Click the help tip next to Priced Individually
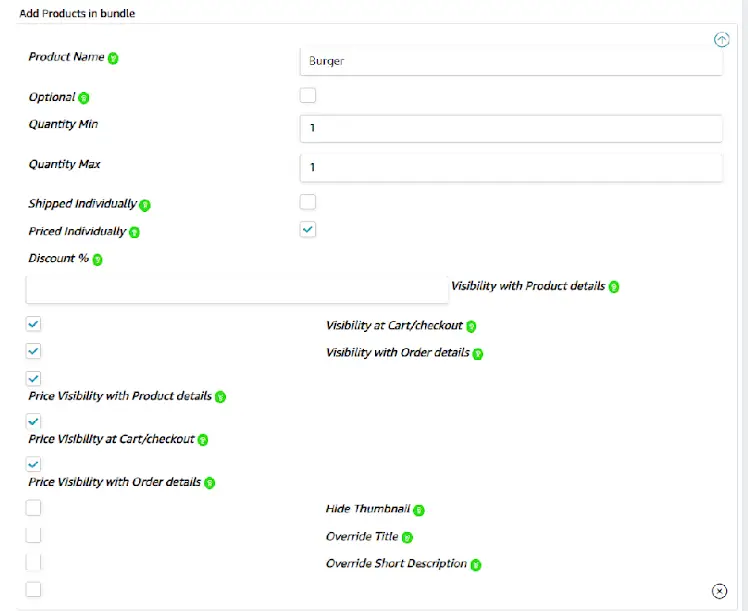The width and height of the screenshot is (748, 612). click(135, 232)
